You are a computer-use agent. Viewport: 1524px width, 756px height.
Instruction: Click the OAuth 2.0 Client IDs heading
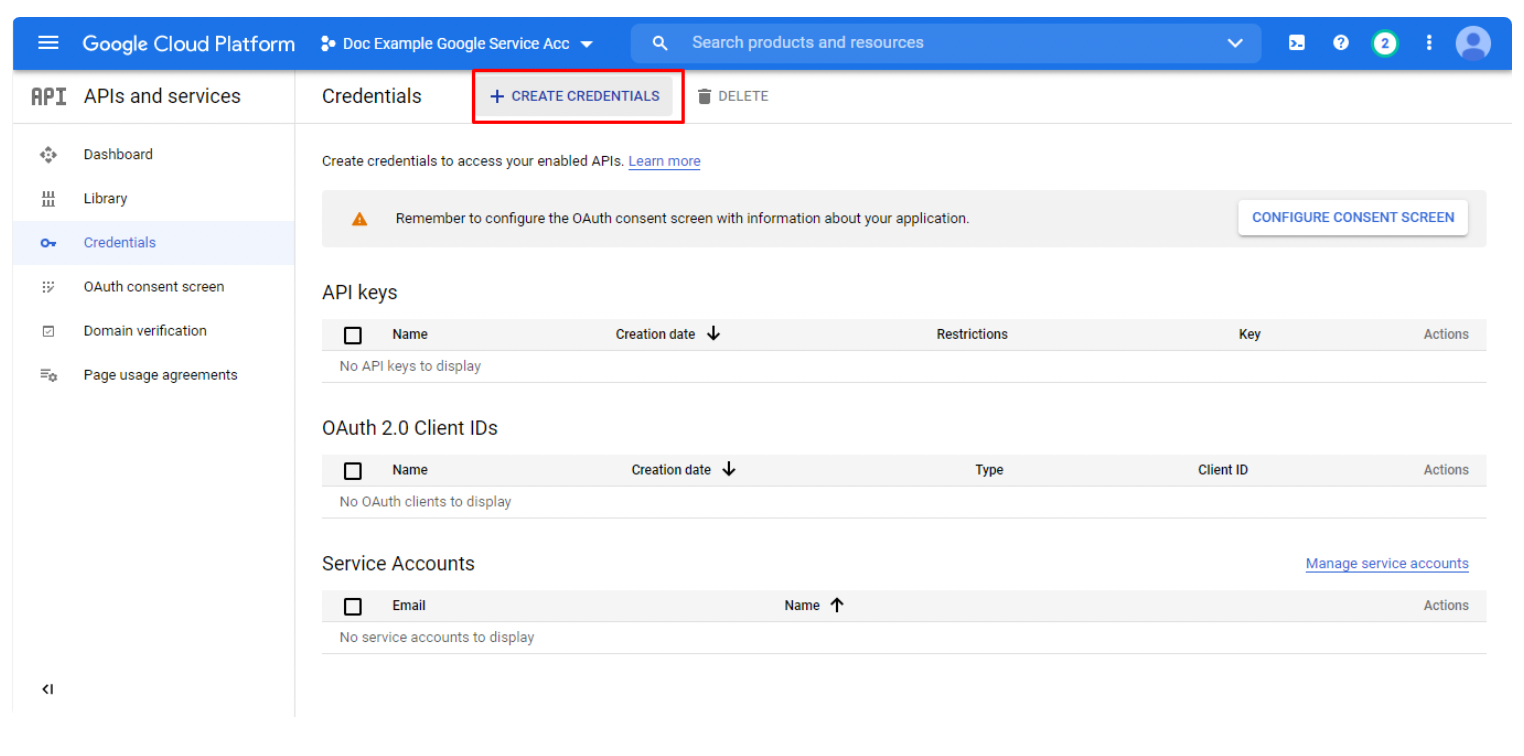pos(410,428)
